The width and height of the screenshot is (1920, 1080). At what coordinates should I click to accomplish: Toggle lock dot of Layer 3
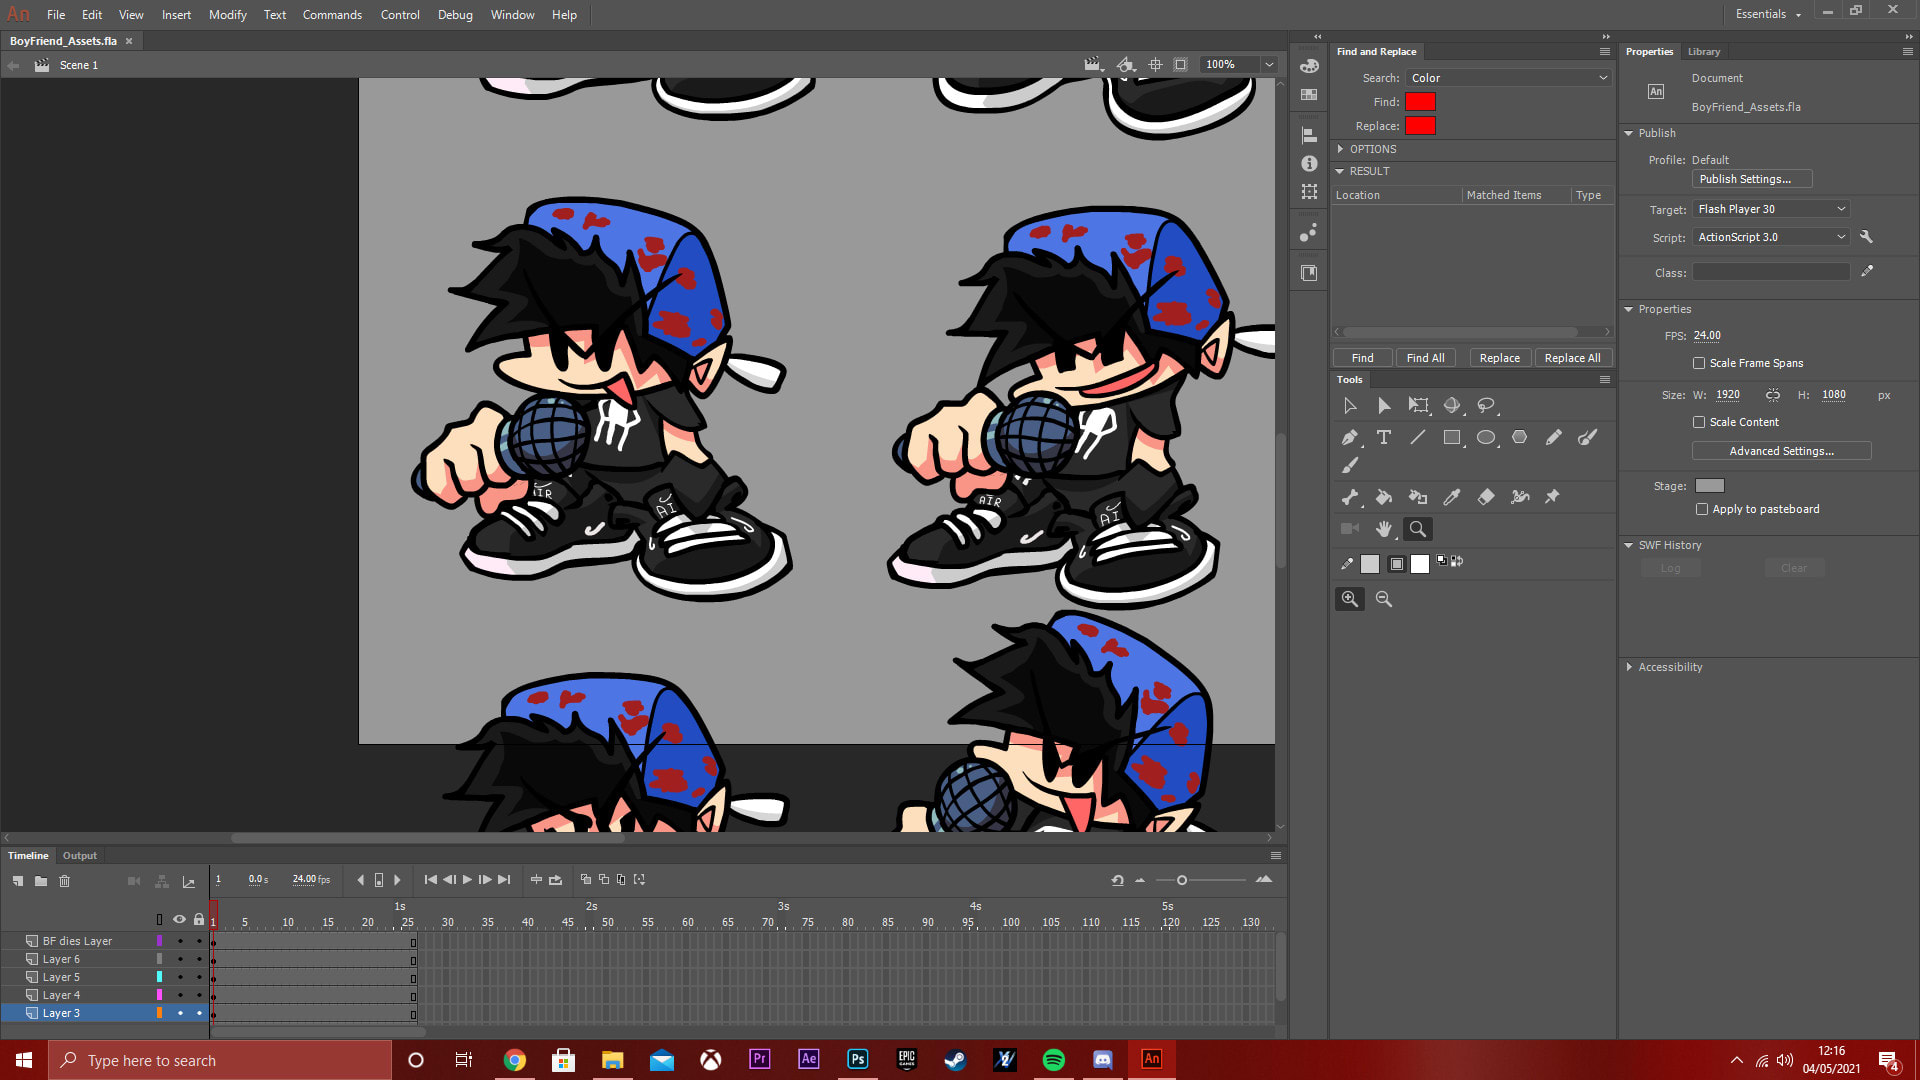(x=199, y=1013)
